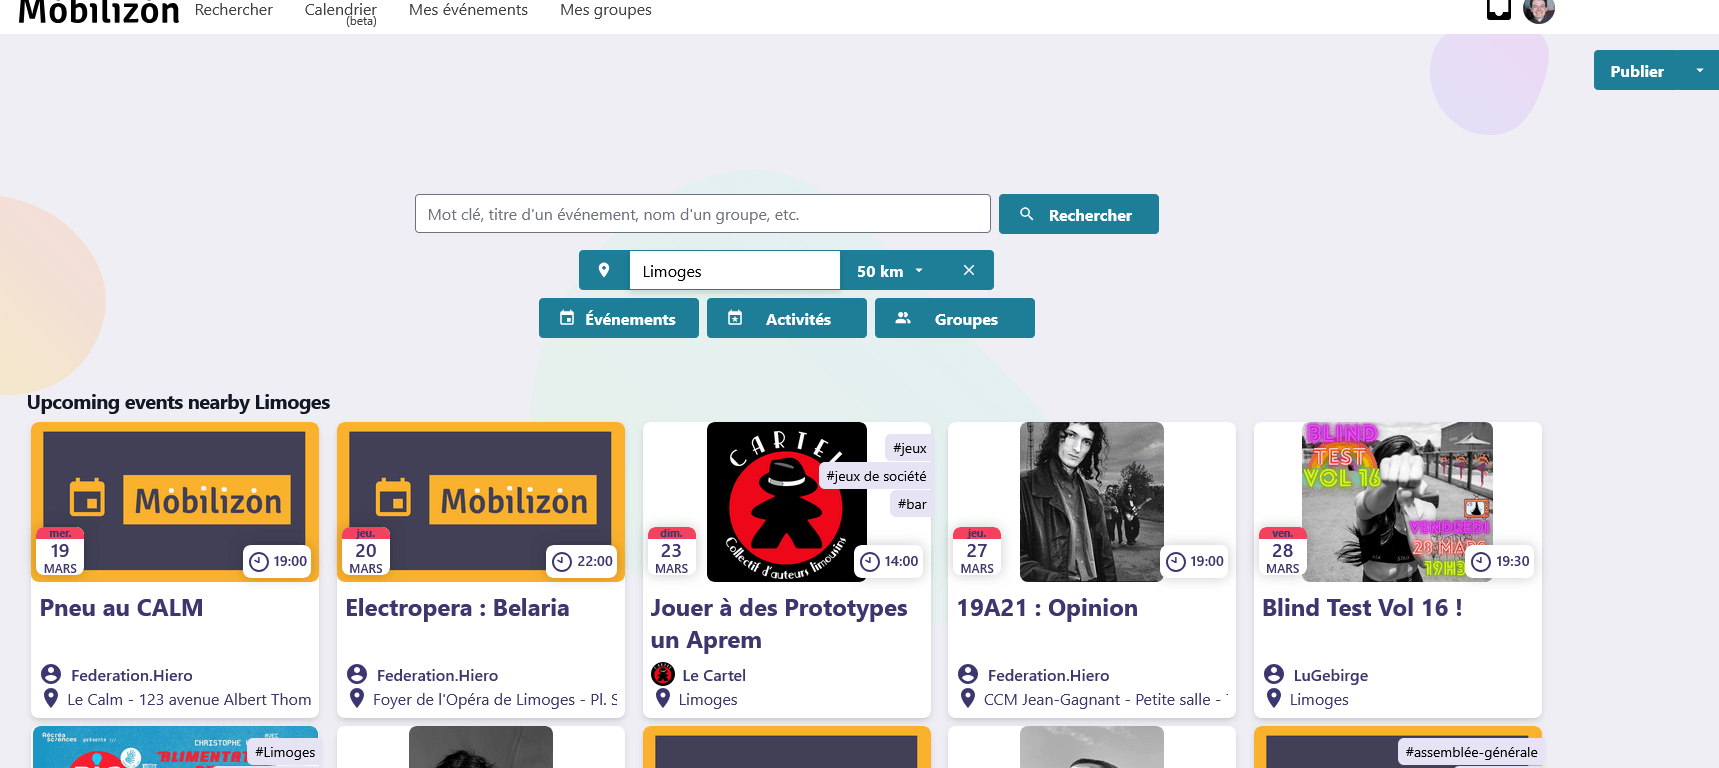
Task: Click location pin beside Limoges under LuGebirge
Action: pos(1274,698)
